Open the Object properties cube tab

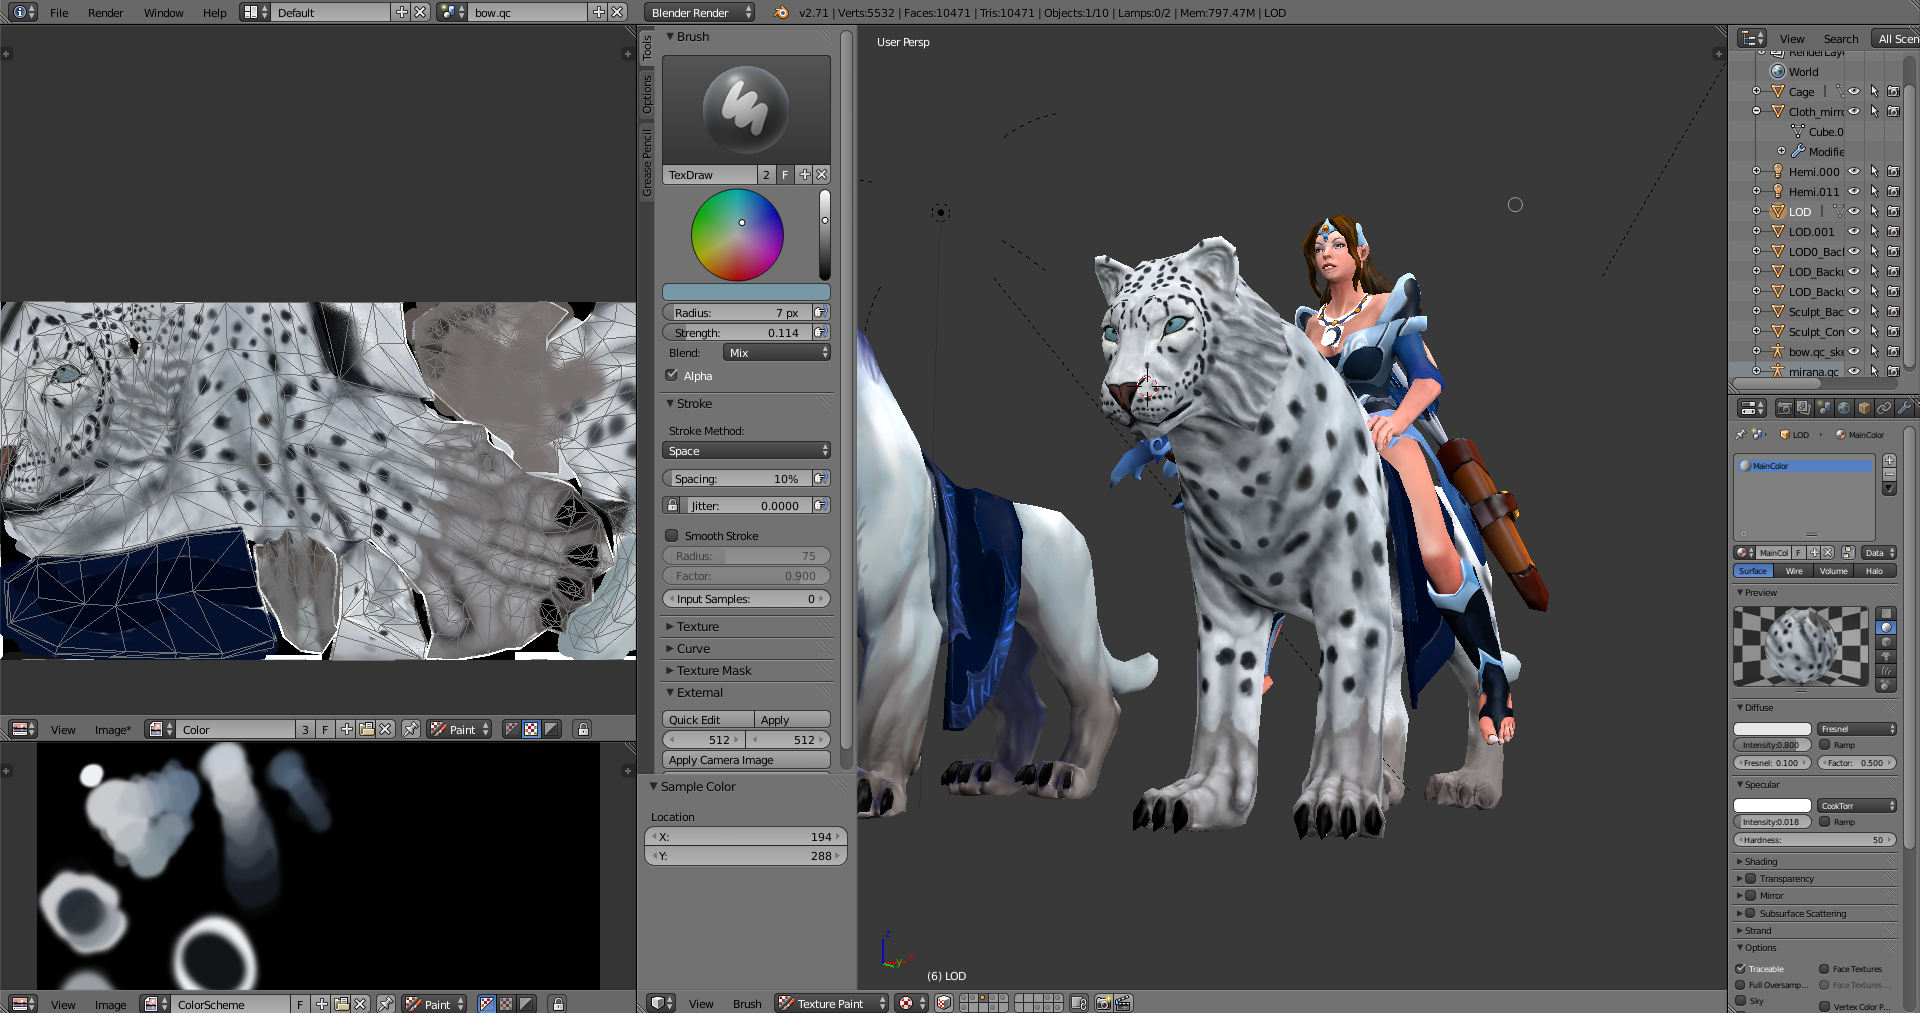click(x=1864, y=408)
